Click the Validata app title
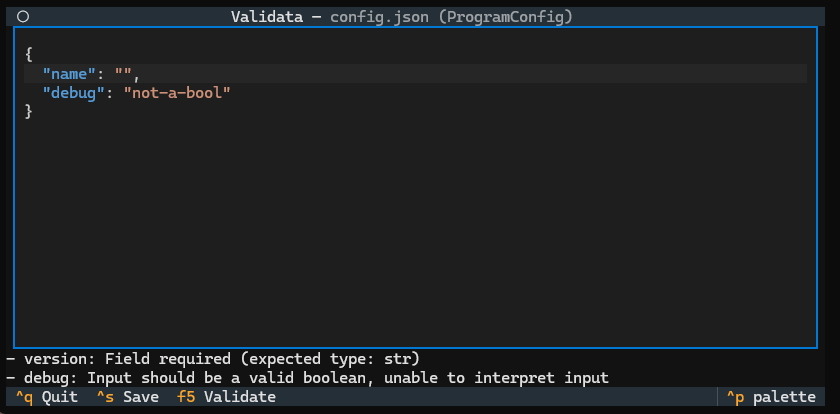Image resolution: width=840 pixels, height=414 pixels. (x=267, y=17)
